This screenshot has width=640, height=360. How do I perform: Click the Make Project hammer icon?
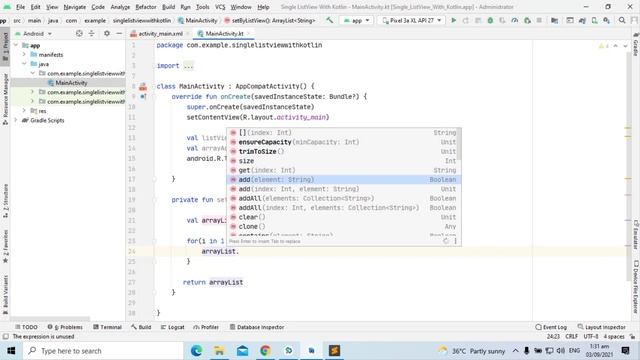(329, 20)
